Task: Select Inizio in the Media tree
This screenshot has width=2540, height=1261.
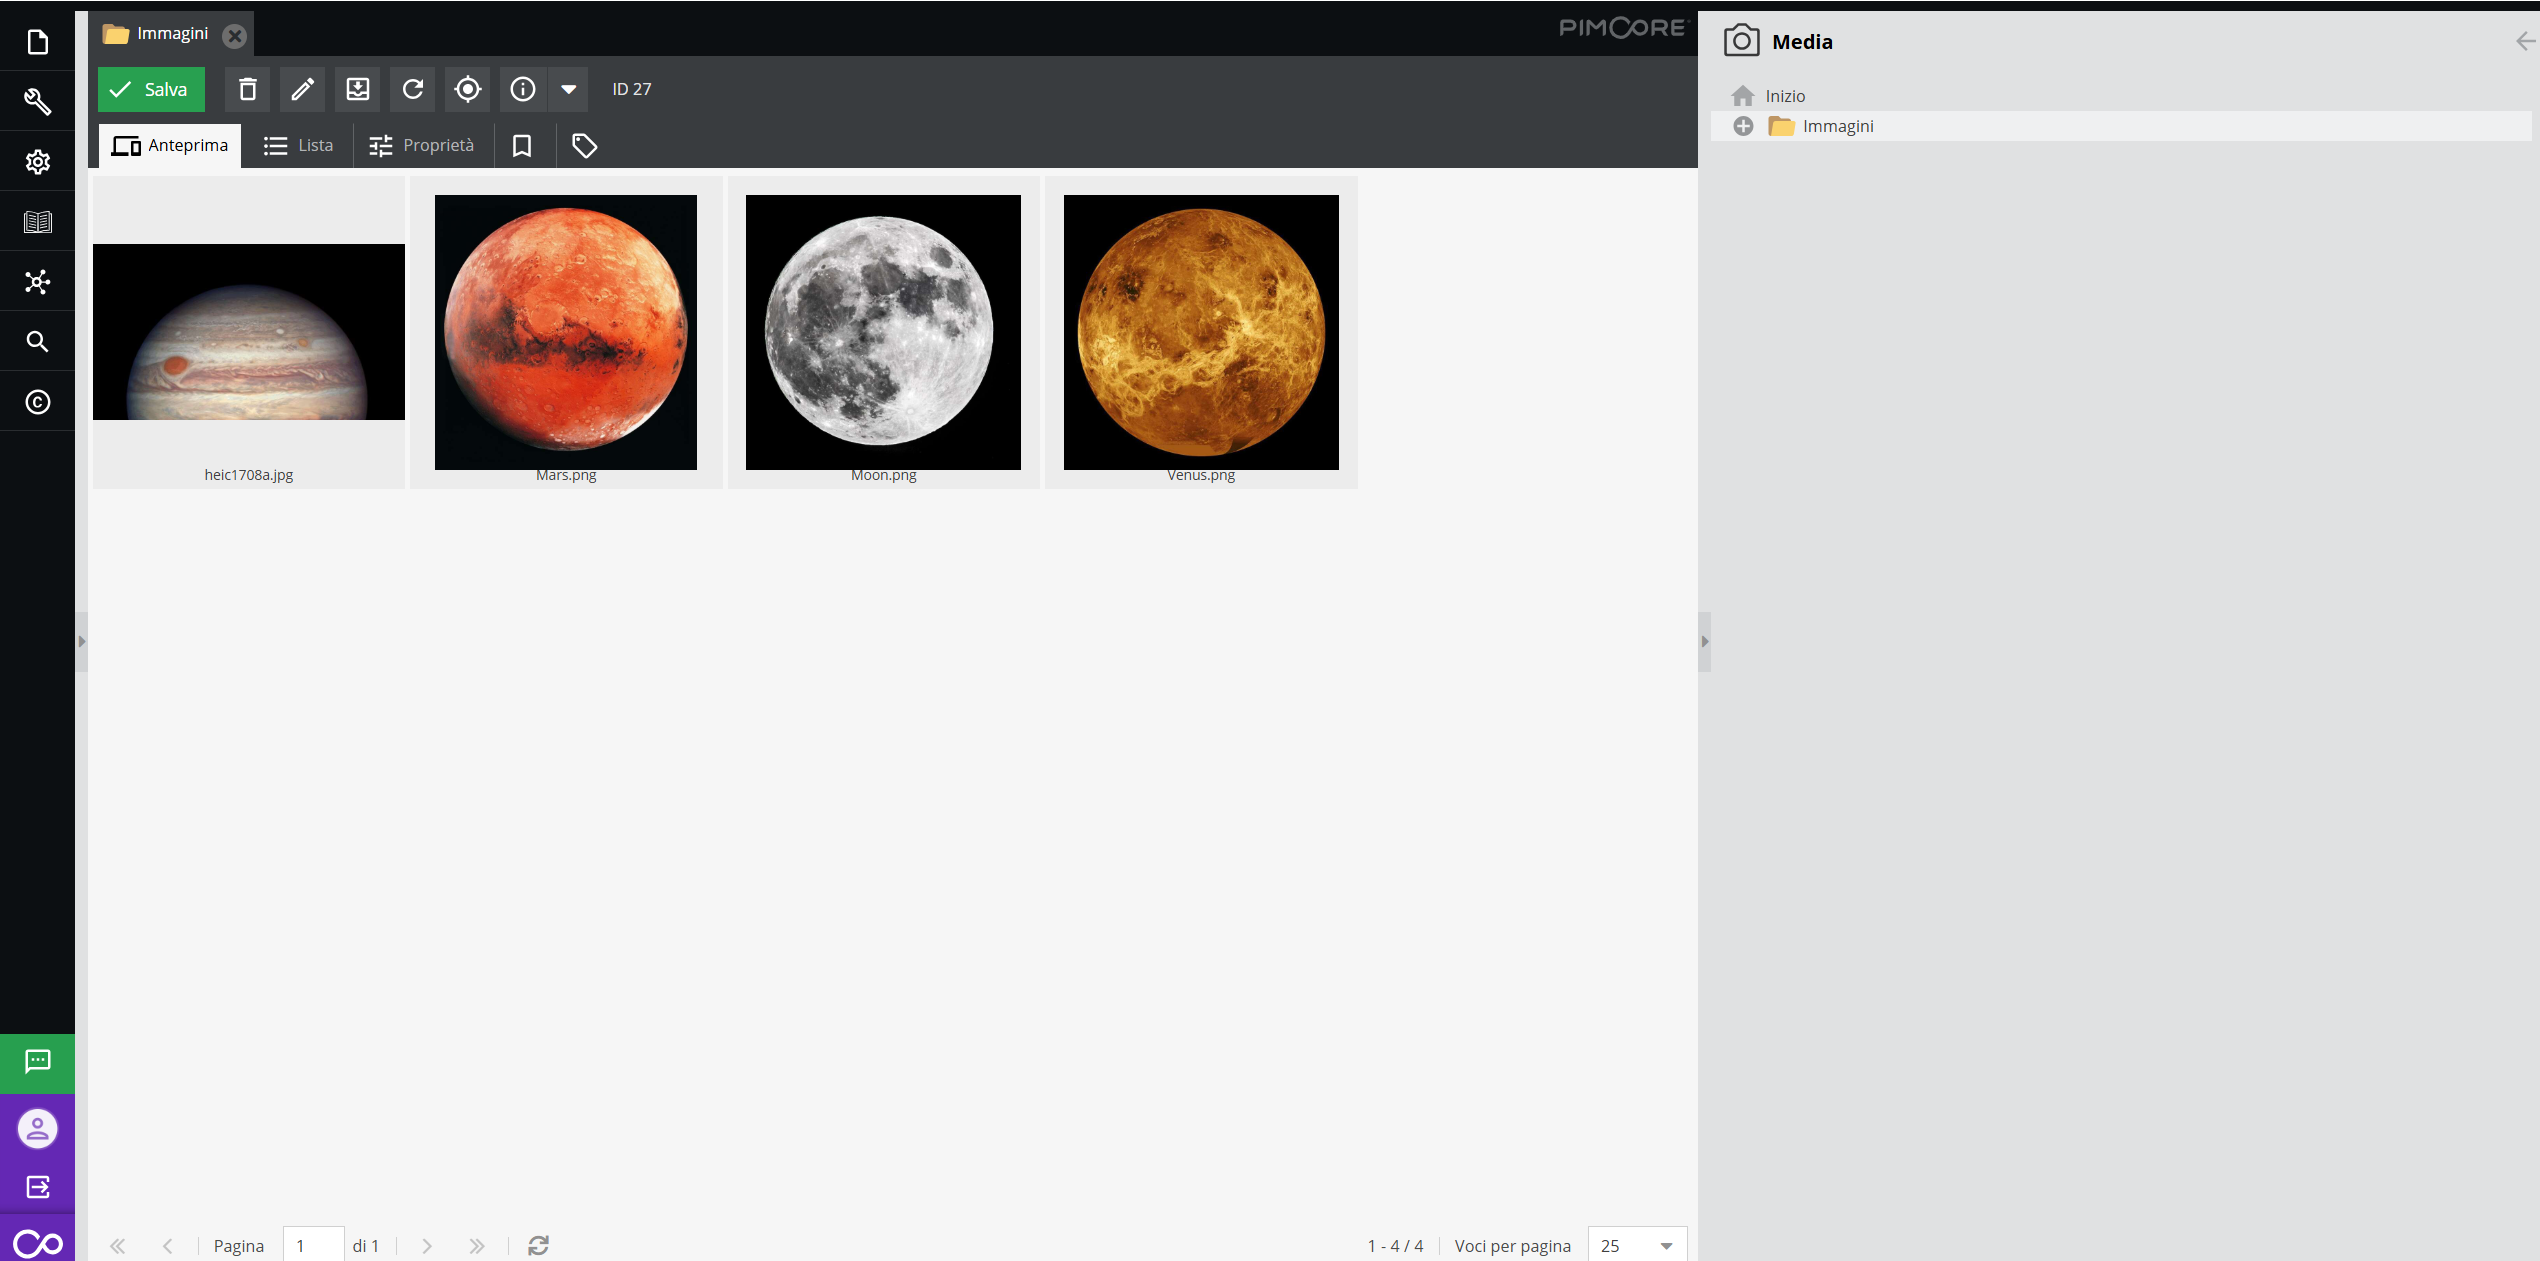Action: (1784, 96)
